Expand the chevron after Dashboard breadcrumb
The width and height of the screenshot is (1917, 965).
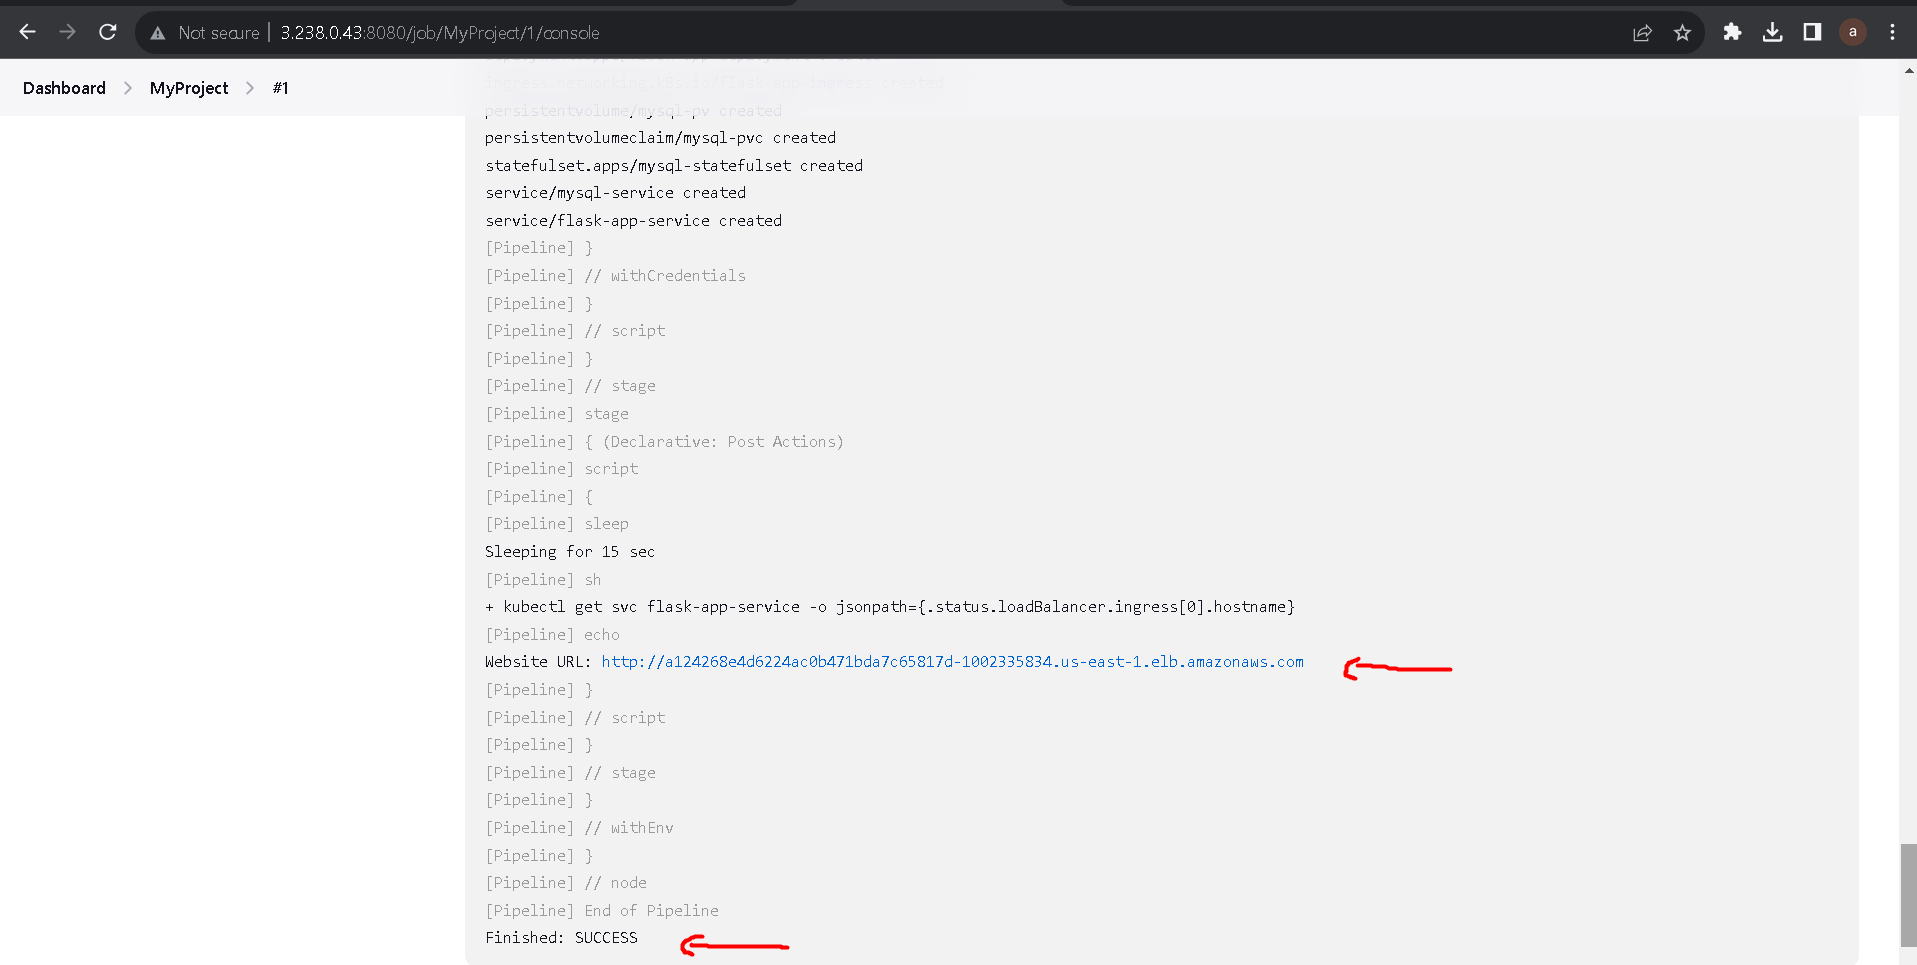click(127, 88)
